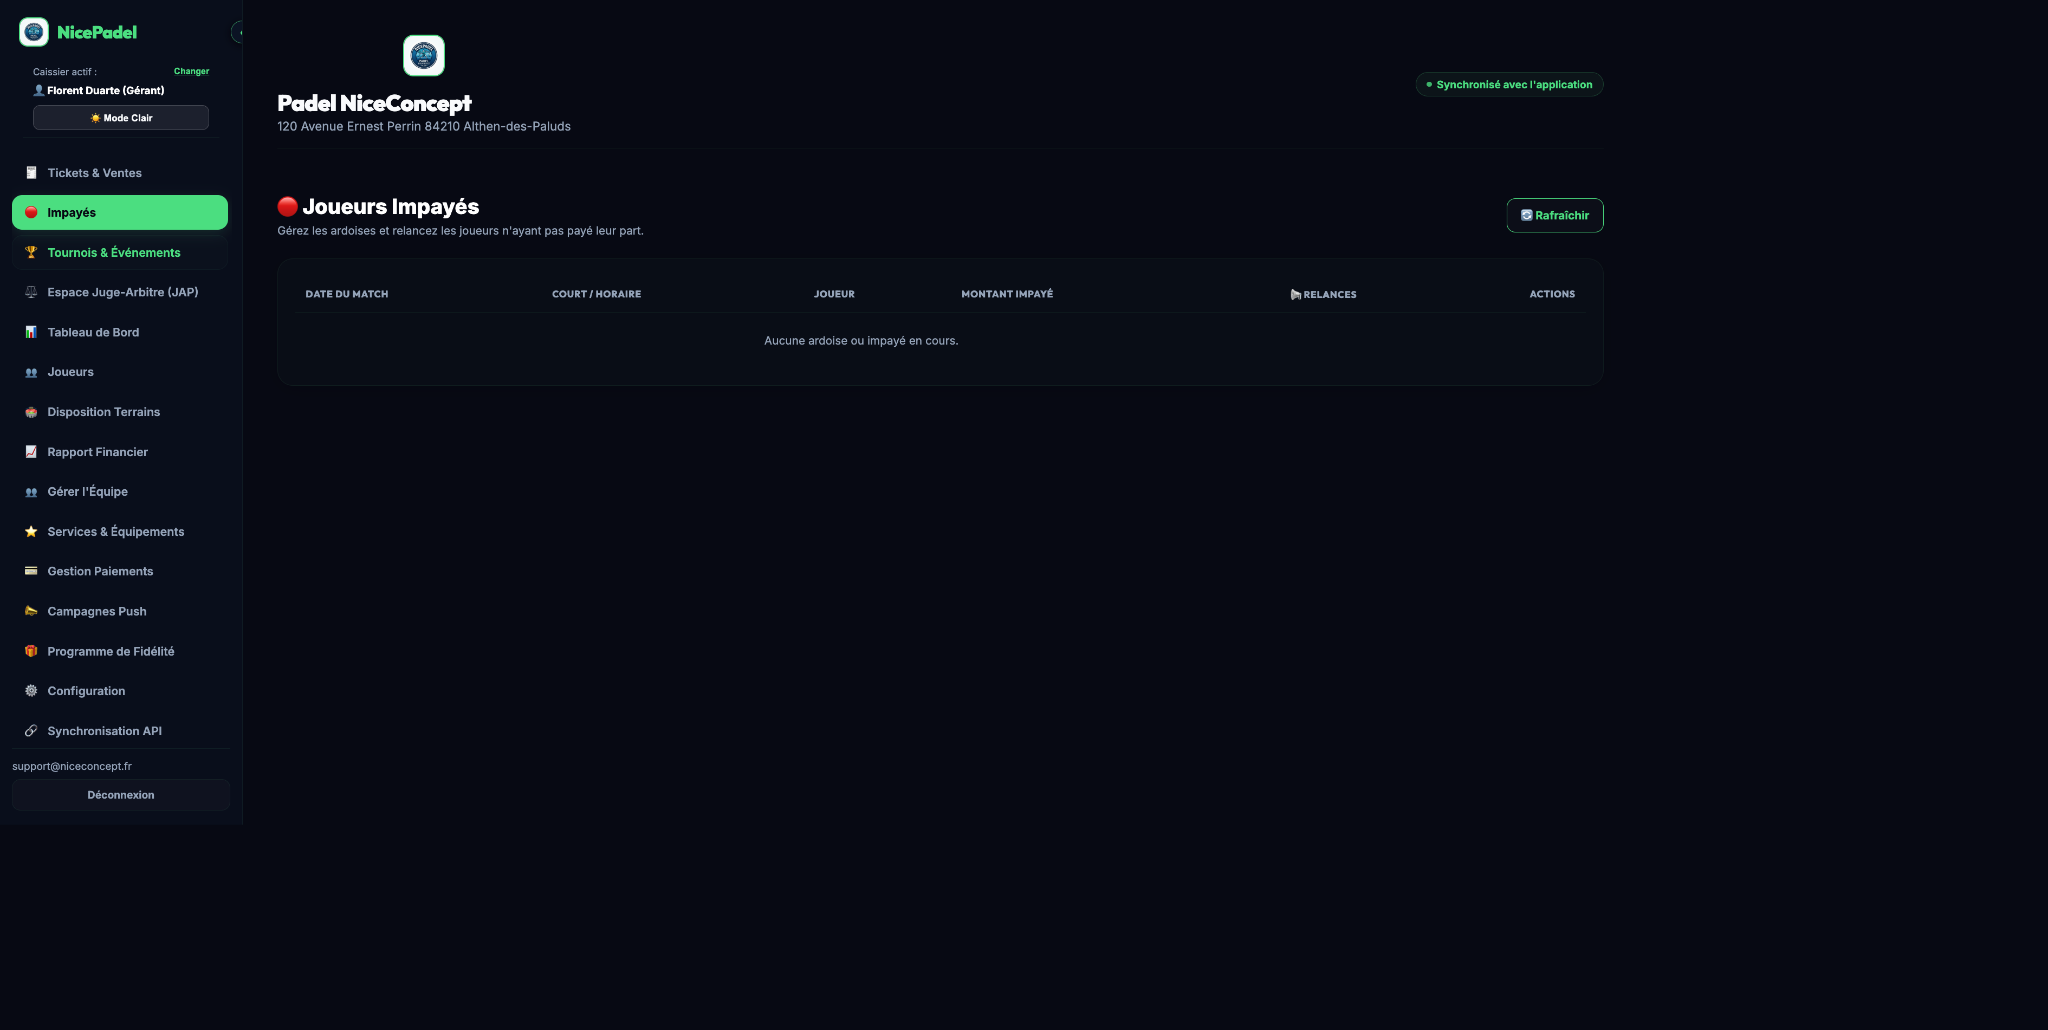This screenshot has height=1030, width=2048.
Task: Click the team icon for Gérer l'Équipe
Action: pyautogui.click(x=31, y=492)
